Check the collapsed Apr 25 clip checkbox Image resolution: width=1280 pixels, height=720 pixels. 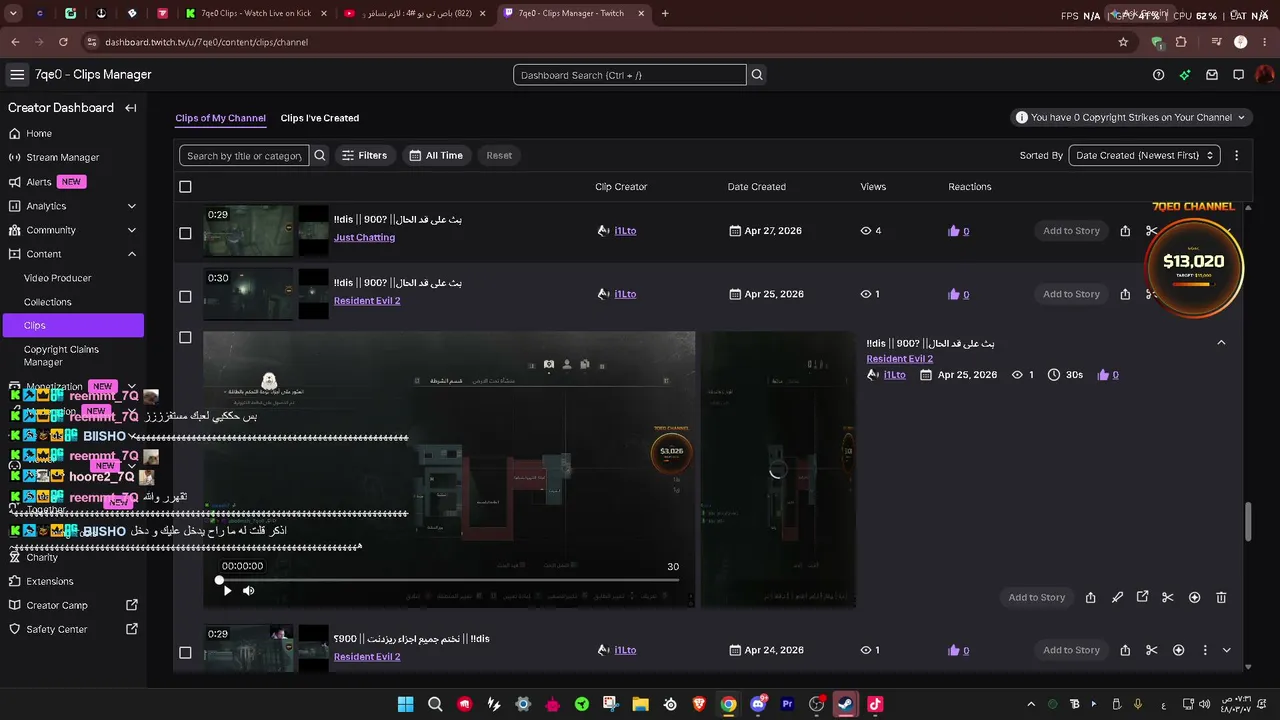click(185, 296)
